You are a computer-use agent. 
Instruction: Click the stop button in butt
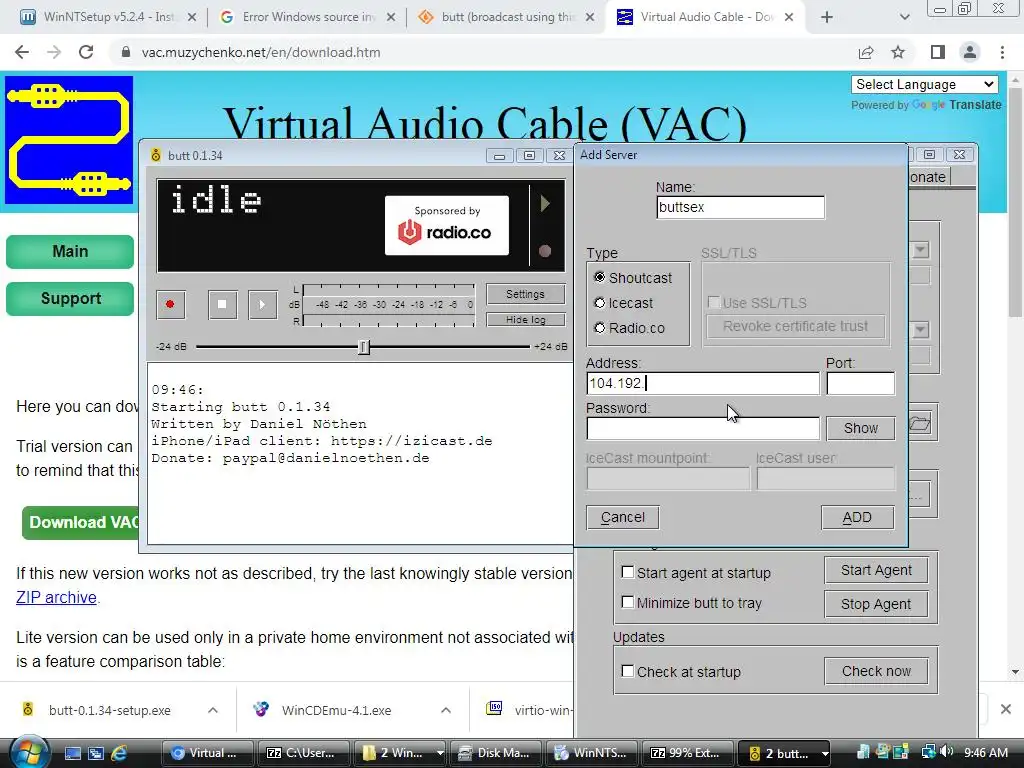coord(222,304)
